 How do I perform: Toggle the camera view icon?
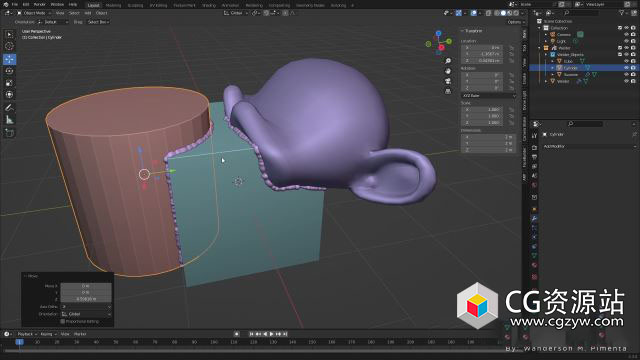click(448, 81)
